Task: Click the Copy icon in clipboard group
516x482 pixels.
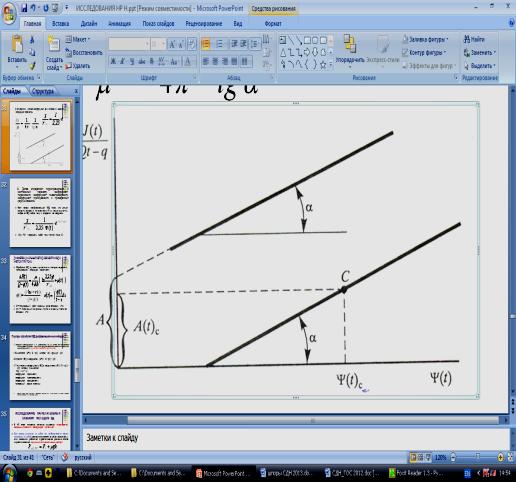Action: pos(32,52)
